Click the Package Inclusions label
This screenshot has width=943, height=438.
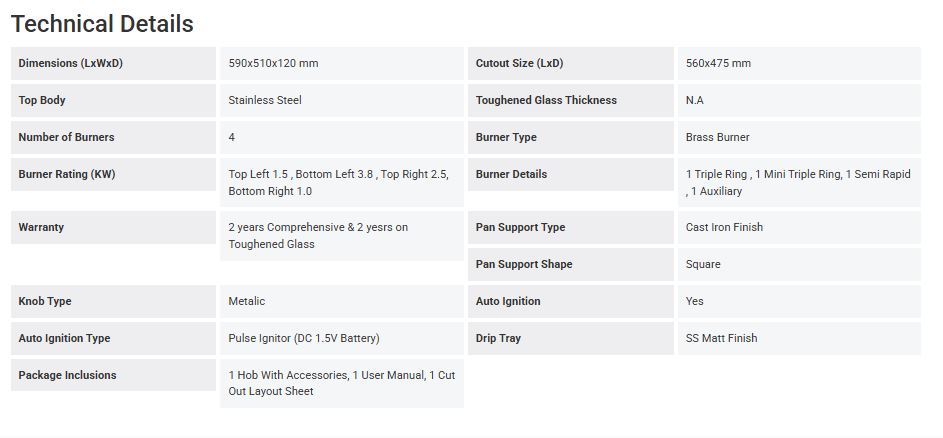pyautogui.click(x=67, y=376)
